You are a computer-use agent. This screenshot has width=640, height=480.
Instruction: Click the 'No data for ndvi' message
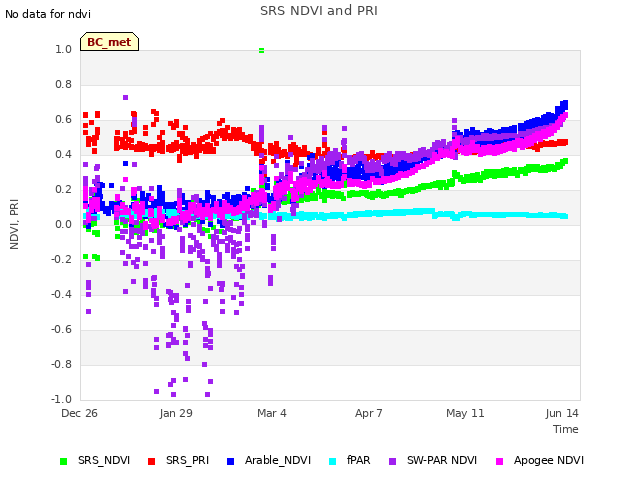coord(48,14)
